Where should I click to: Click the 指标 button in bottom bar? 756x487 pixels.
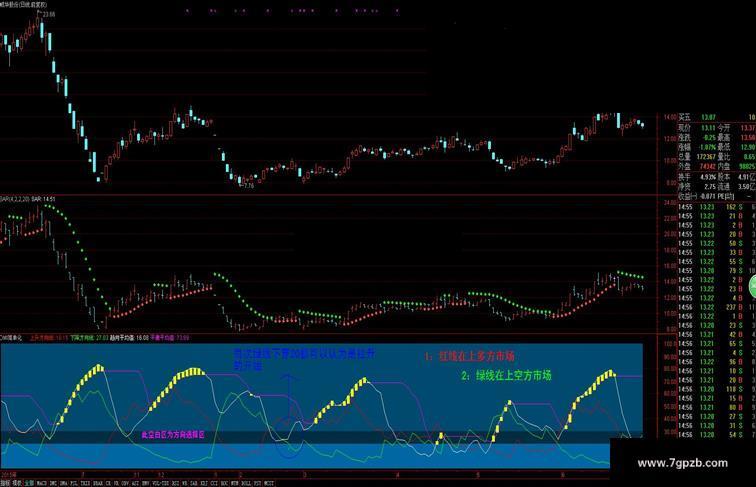pos(5,483)
